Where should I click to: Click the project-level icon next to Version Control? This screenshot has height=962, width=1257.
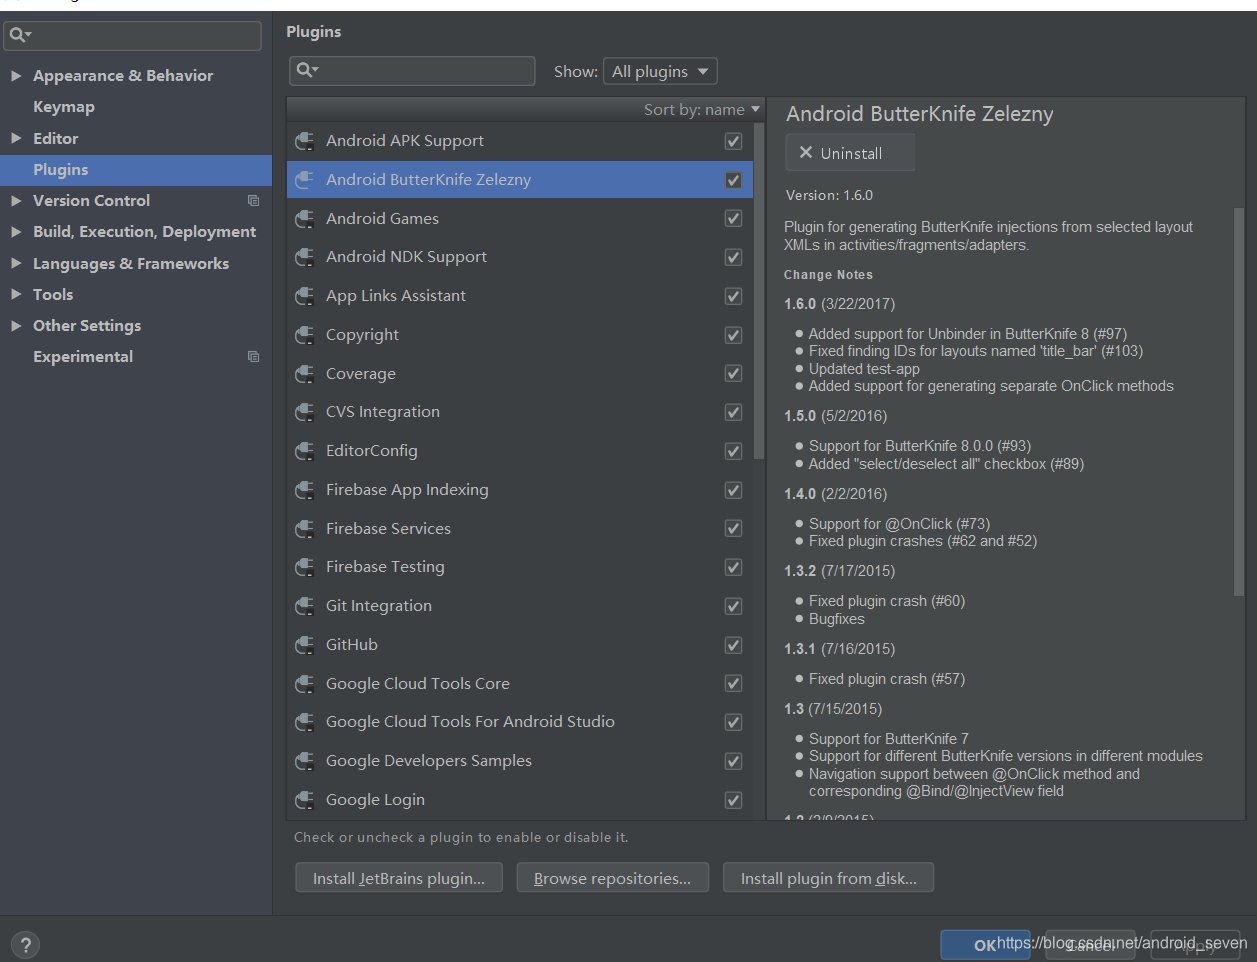coord(253,201)
